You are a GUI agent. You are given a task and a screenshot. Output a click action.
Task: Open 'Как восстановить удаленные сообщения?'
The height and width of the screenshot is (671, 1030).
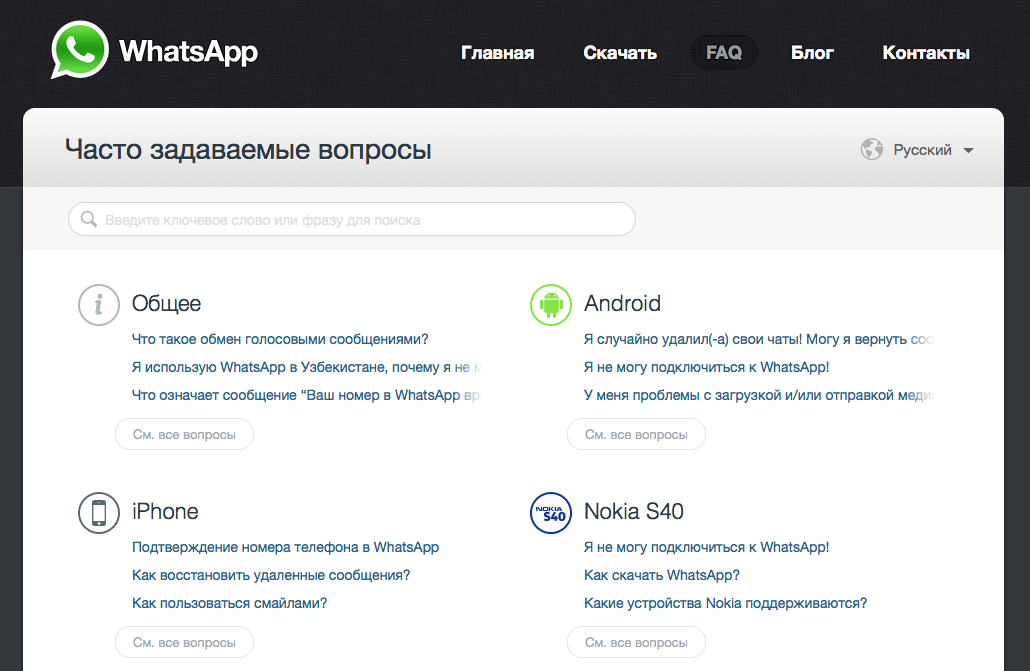(271, 576)
